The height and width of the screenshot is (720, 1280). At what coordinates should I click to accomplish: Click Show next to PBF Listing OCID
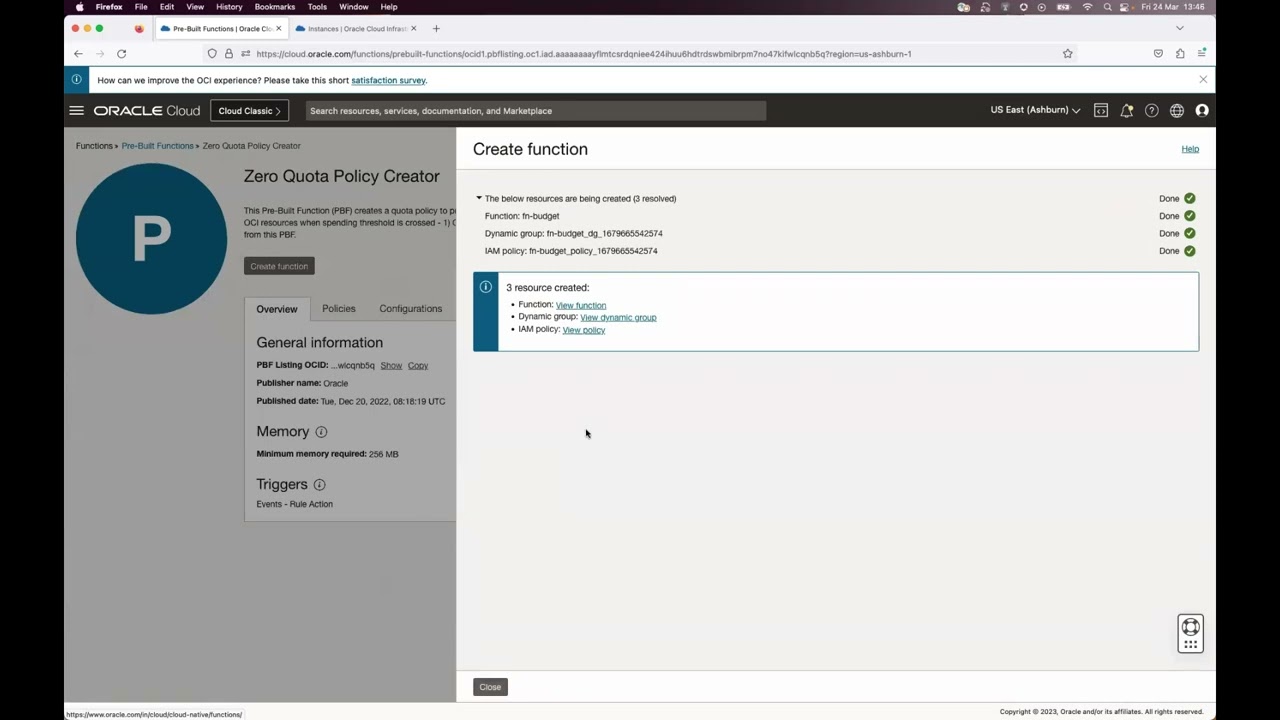click(391, 366)
